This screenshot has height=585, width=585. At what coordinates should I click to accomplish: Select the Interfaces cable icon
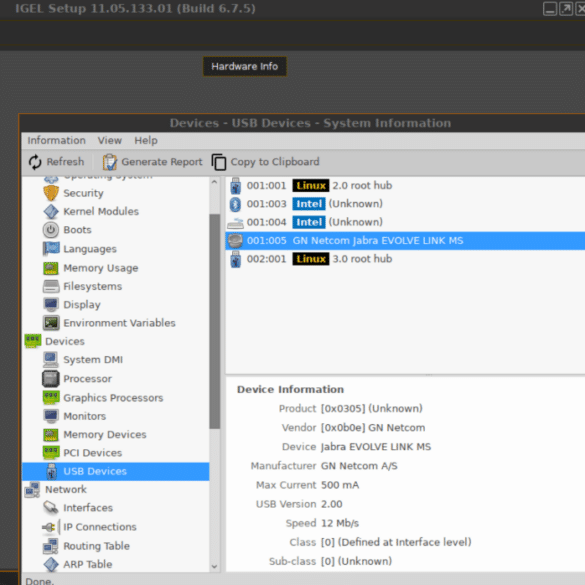click(51, 508)
